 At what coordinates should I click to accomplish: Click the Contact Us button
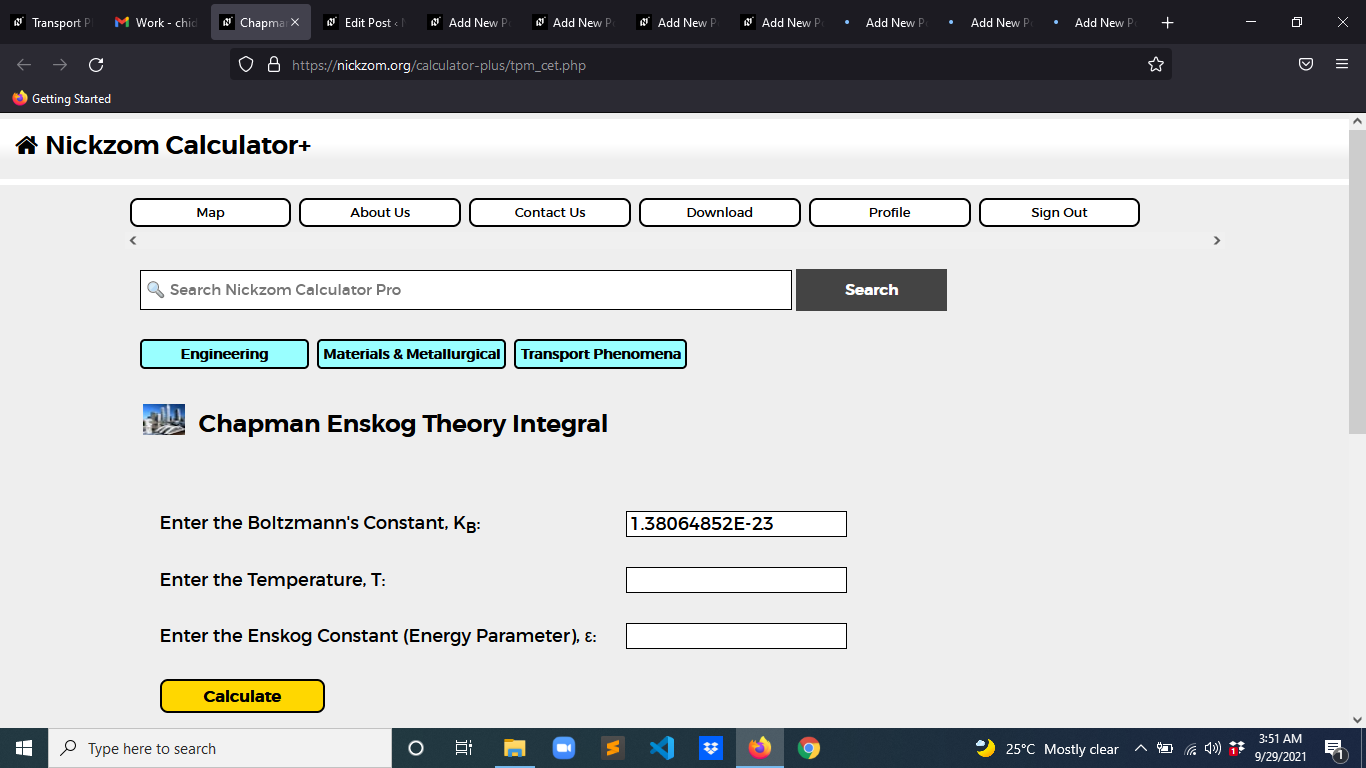550,213
